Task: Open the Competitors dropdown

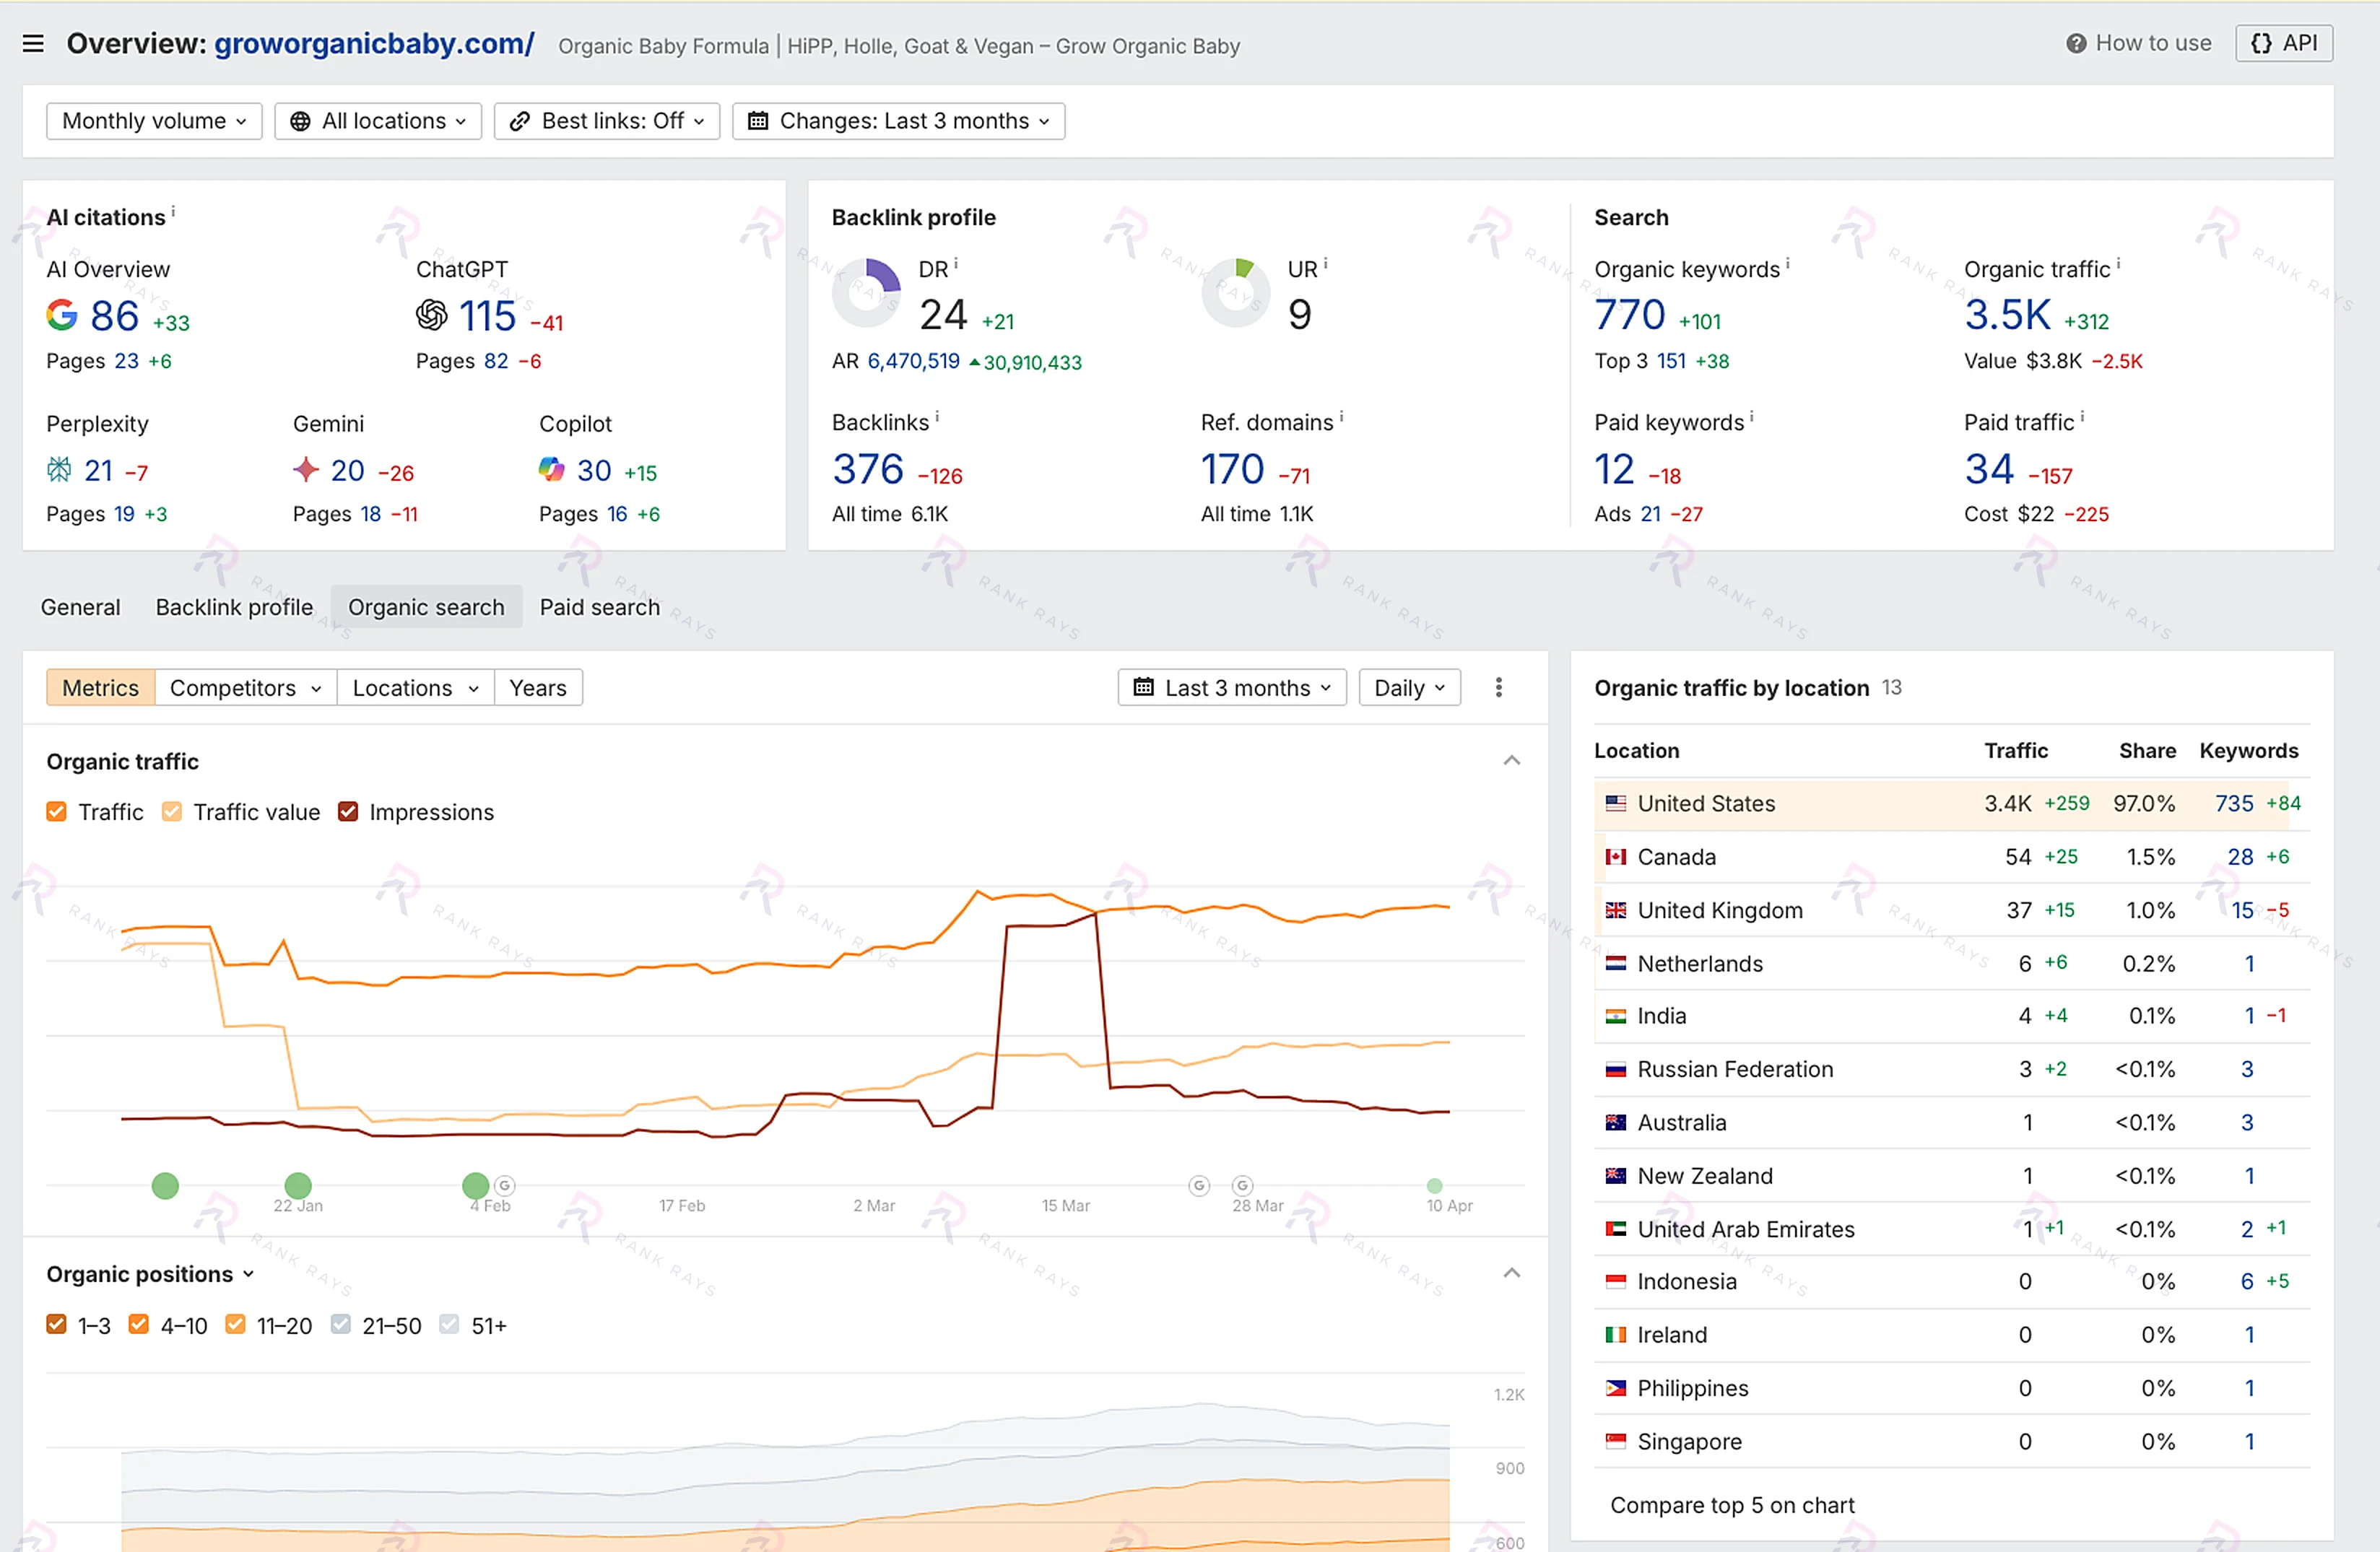Action: coord(245,687)
